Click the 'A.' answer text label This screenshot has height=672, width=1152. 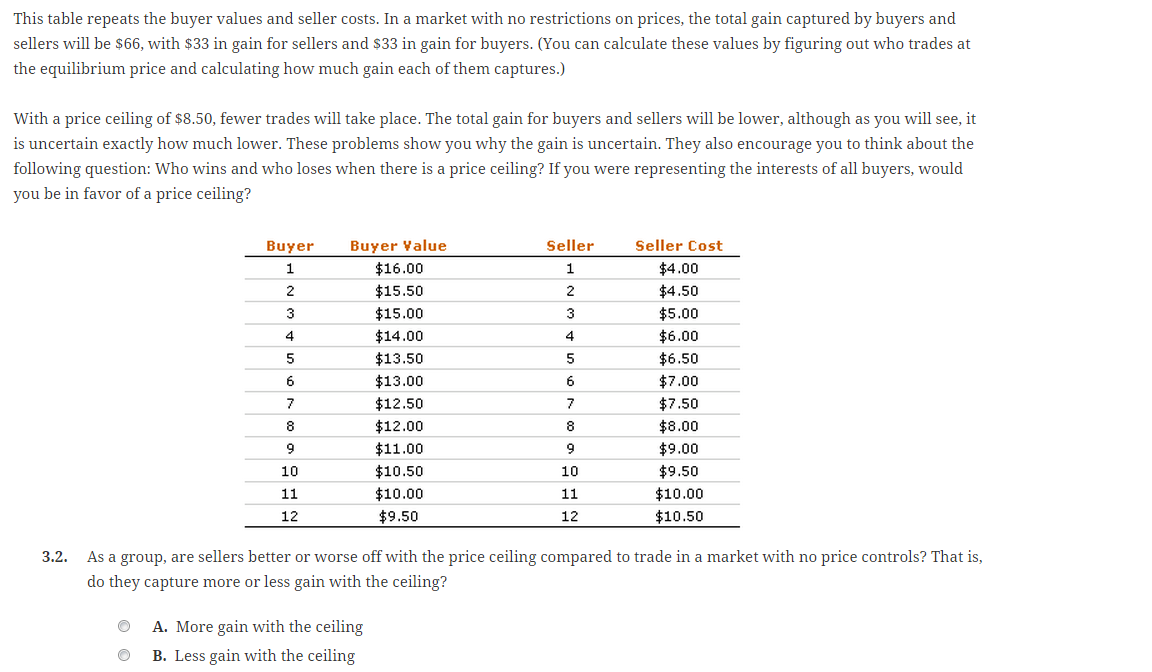point(159,626)
